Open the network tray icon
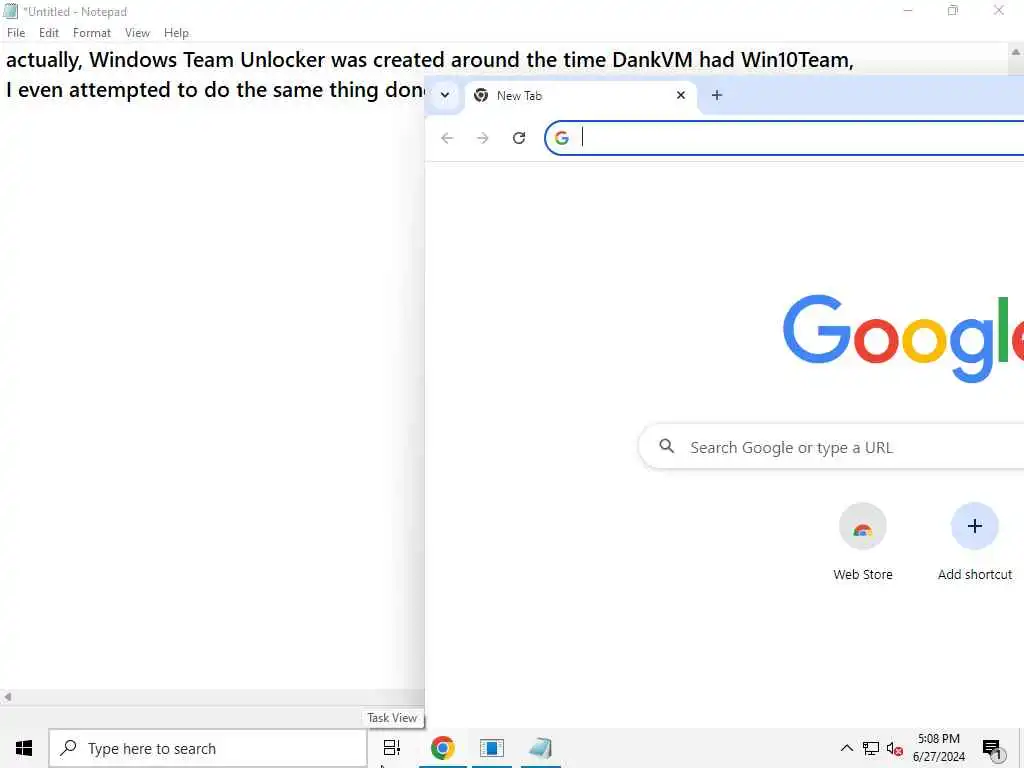Screen dimensions: 1024x768 tap(871, 748)
